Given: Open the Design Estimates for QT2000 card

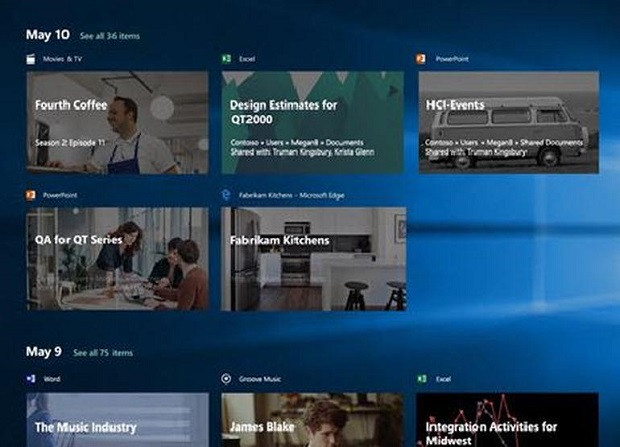Looking at the screenshot, I should click(313, 123).
